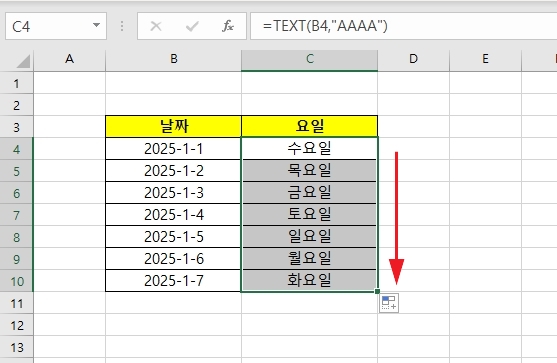Click the fill handle at selection corner
The image size is (557, 363).
coord(377,292)
